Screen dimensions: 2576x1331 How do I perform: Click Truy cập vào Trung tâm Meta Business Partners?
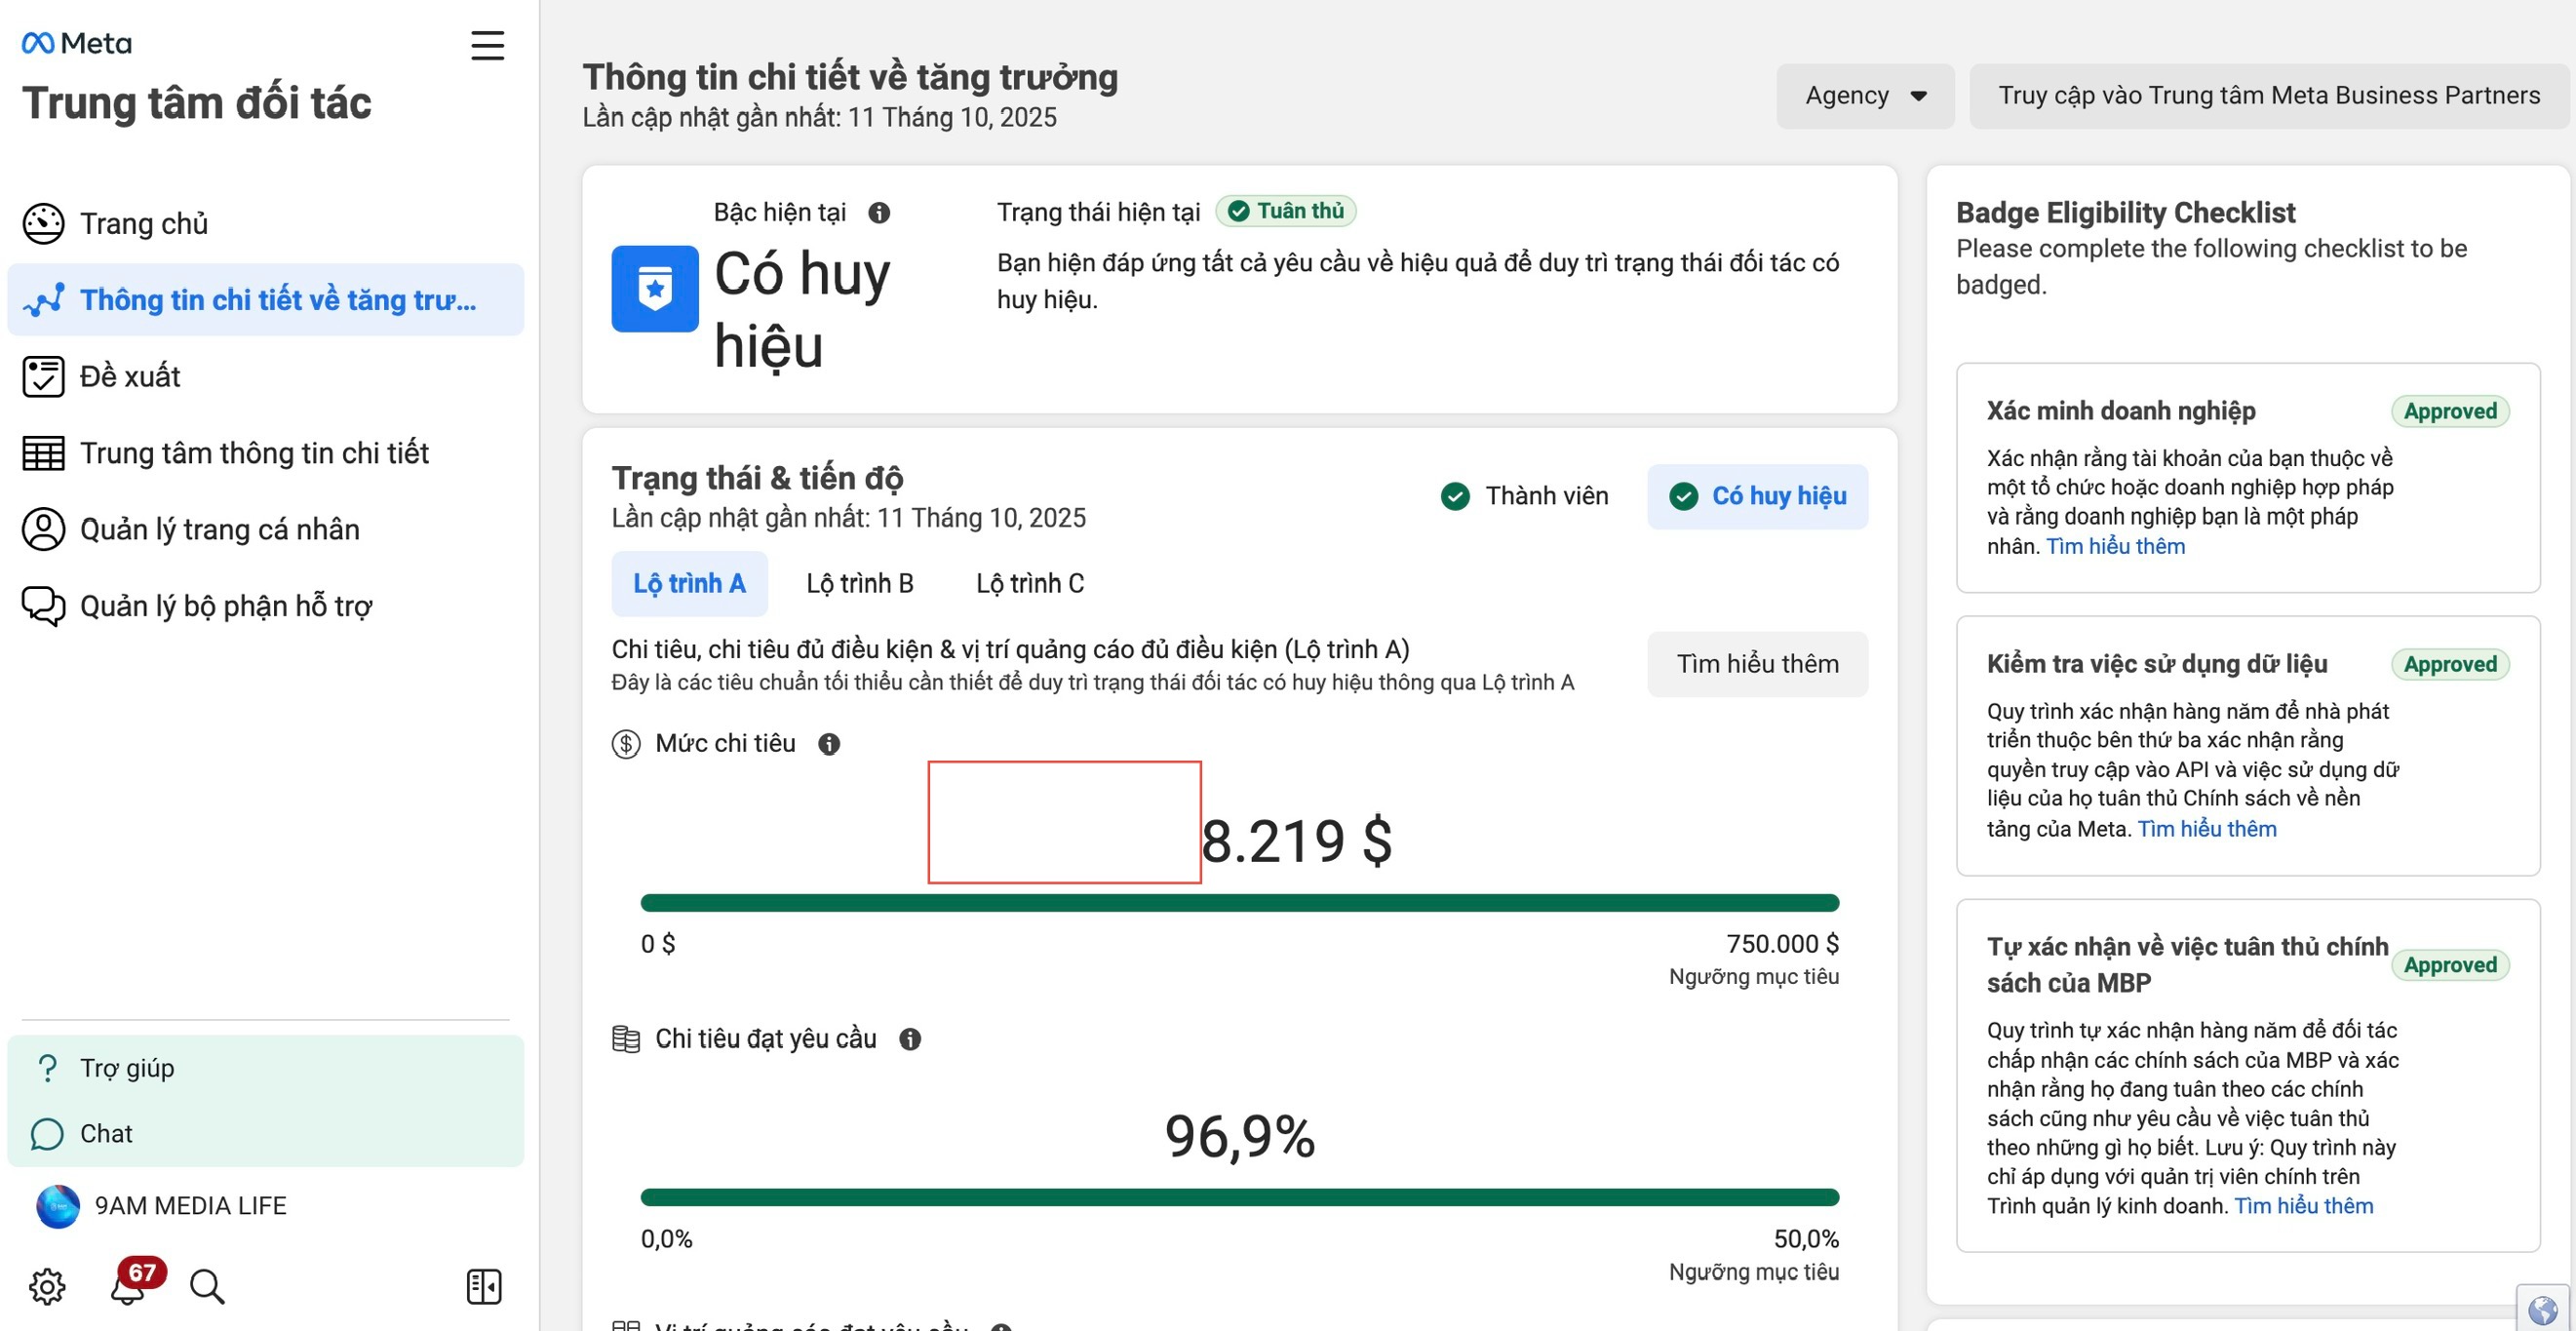coord(2268,96)
